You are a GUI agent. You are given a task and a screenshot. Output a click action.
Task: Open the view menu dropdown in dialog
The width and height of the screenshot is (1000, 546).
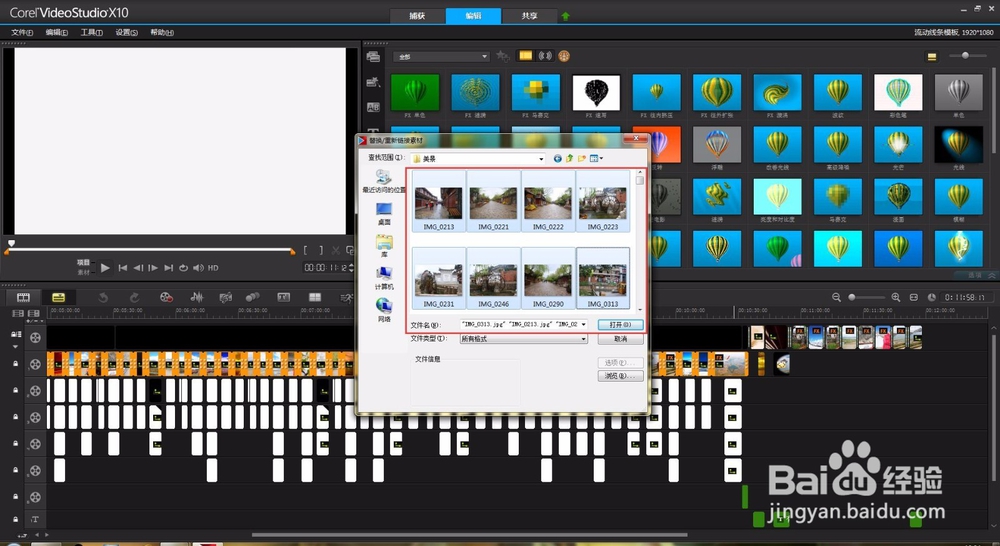(596, 158)
